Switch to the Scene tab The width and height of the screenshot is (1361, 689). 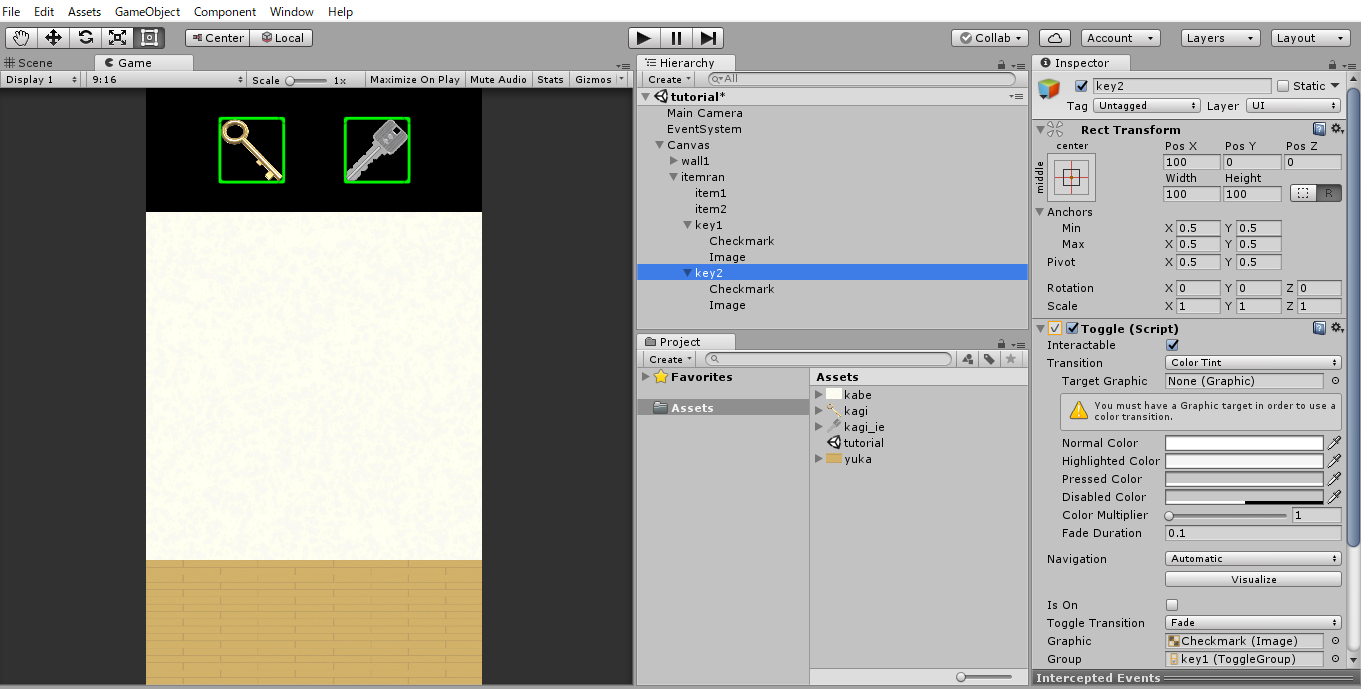29,62
